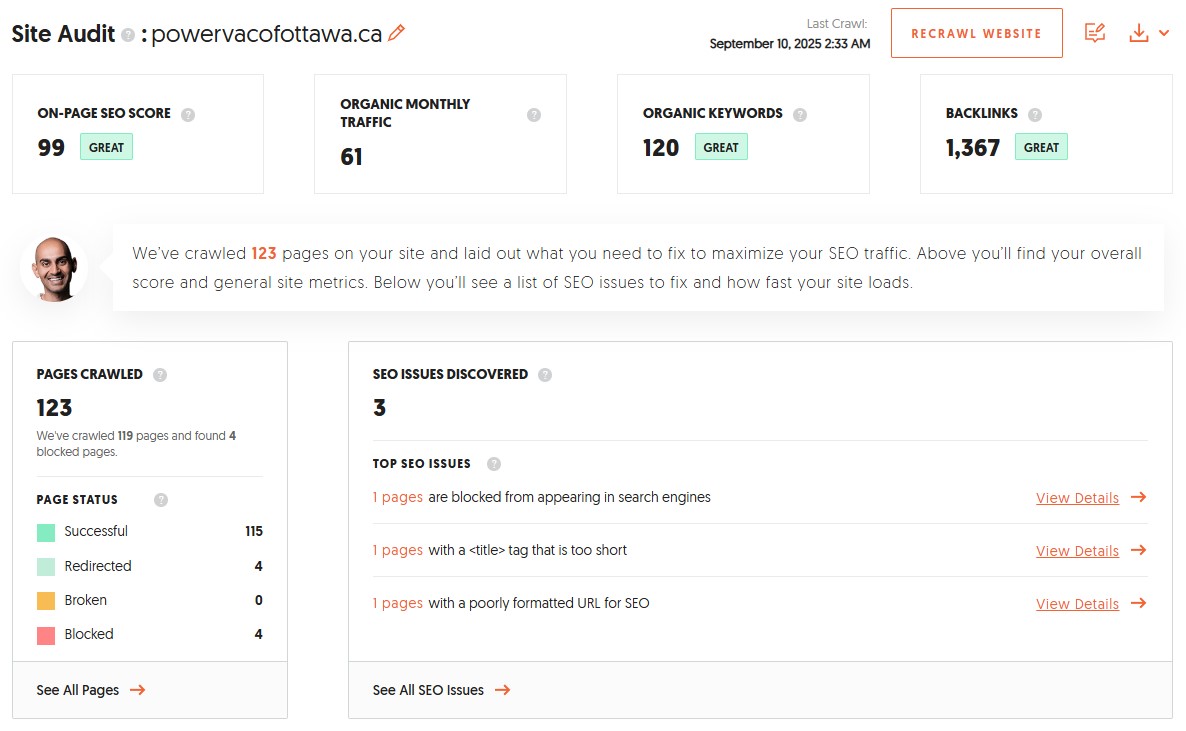Open See All Pages link
The height and width of the screenshot is (731, 1186).
(90, 690)
